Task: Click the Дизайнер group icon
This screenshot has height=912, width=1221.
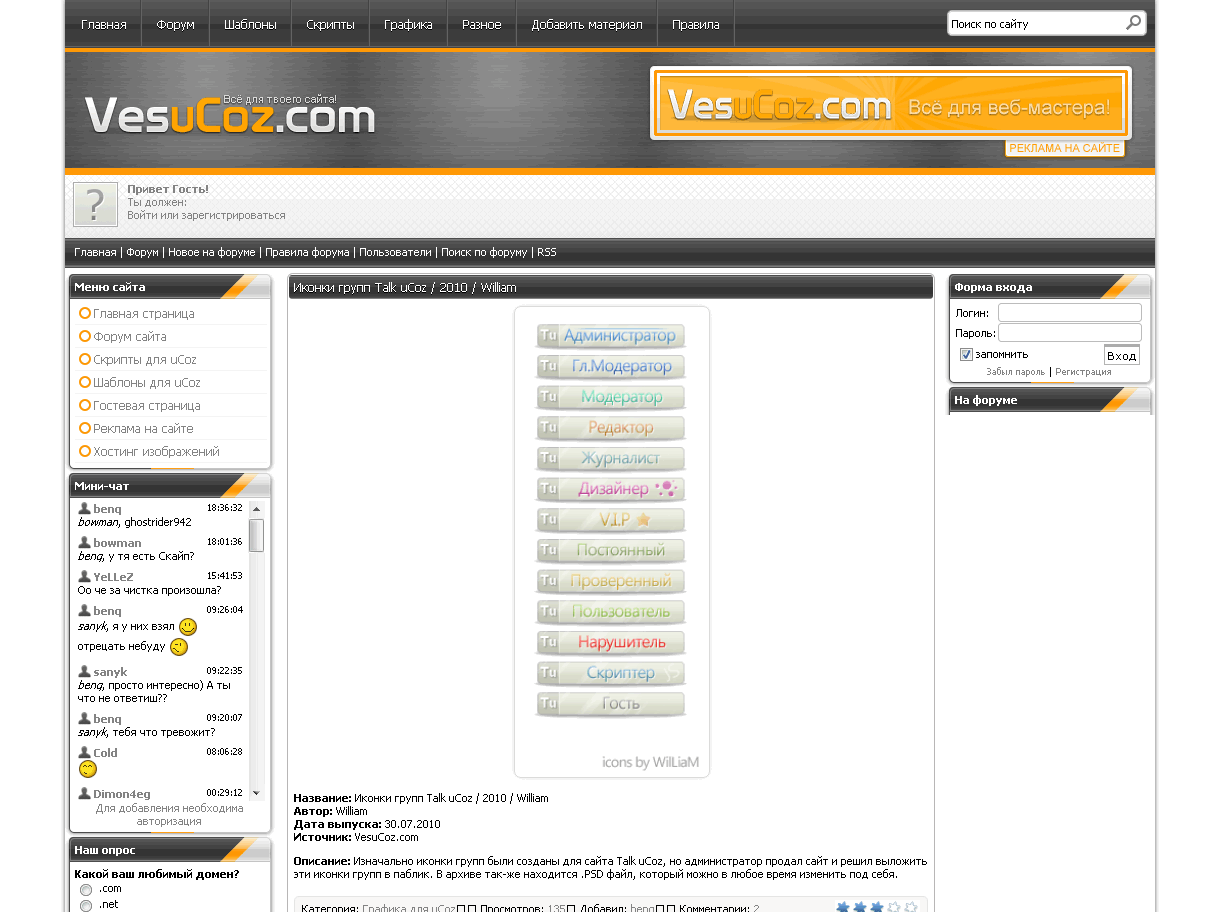Action: point(611,489)
